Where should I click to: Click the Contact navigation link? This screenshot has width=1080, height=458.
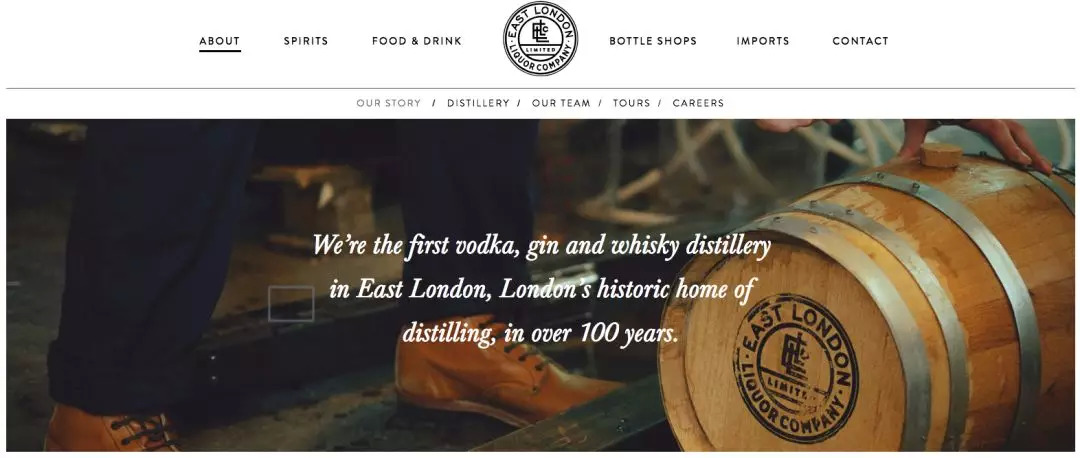(x=860, y=41)
